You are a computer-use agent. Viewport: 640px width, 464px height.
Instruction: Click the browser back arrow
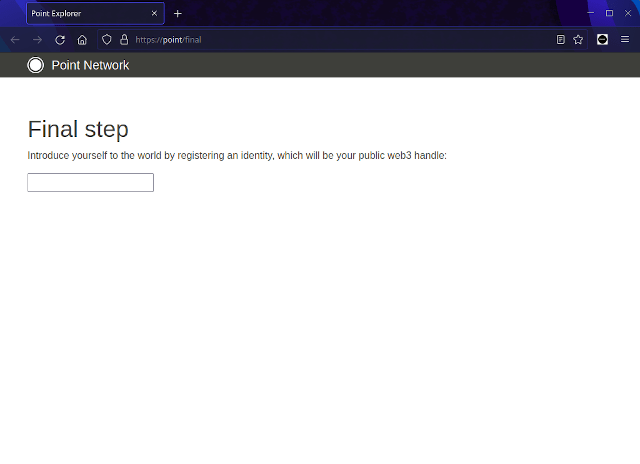click(15, 40)
